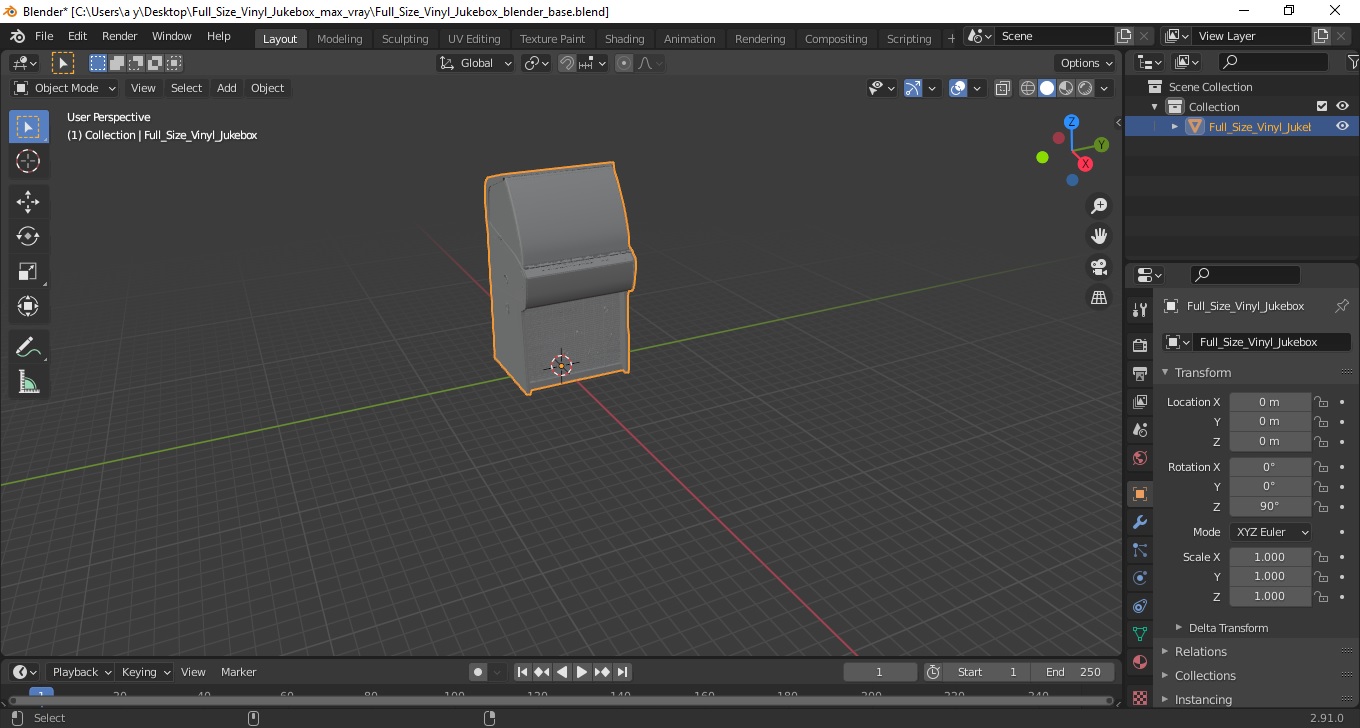Open the World properties tab
The width and height of the screenshot is (1360, 728).
click(x=1140, y=458)
